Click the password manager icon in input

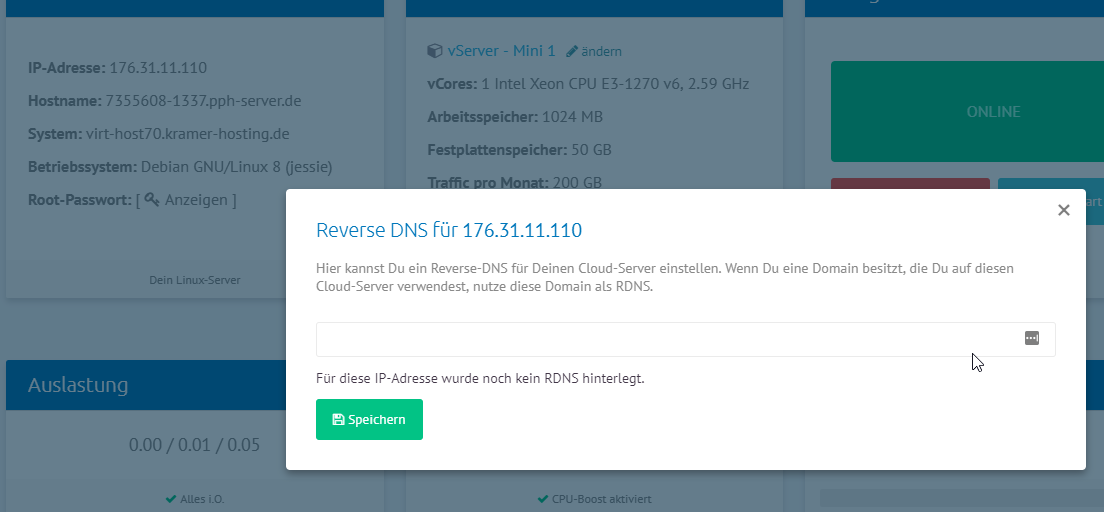click(x=1031, y=339)
